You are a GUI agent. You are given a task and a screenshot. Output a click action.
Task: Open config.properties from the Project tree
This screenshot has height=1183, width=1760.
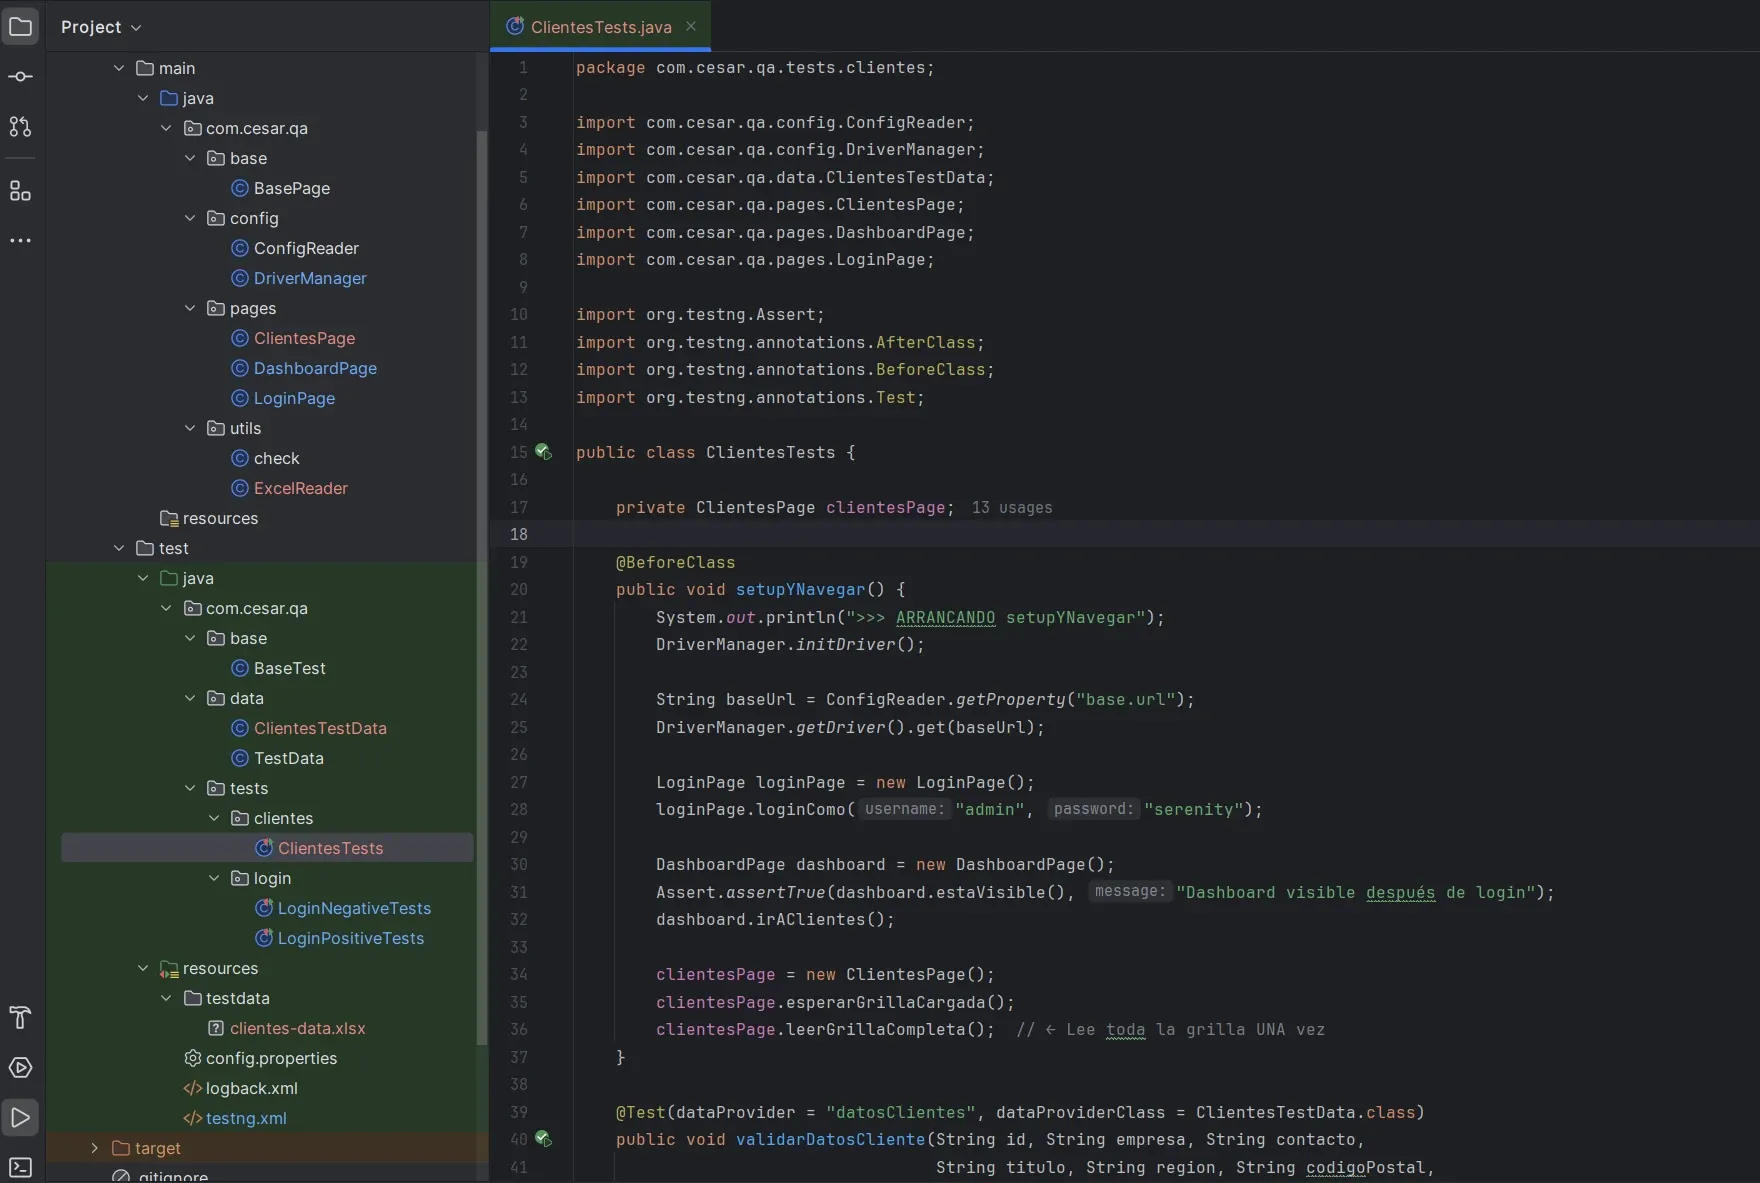[x=272, y=1058]
